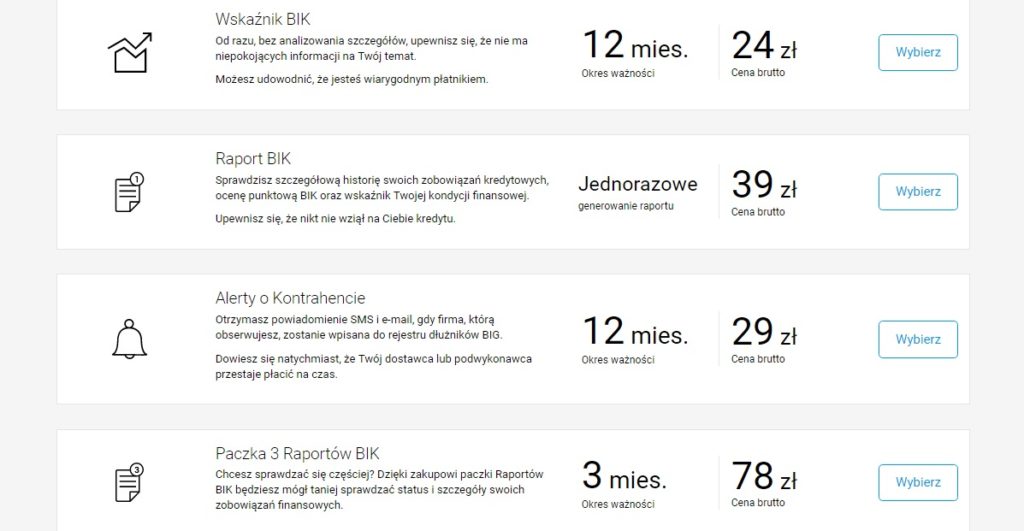Click the 24 zł price of Wskaźnik BIK

[x=763, y=46]
